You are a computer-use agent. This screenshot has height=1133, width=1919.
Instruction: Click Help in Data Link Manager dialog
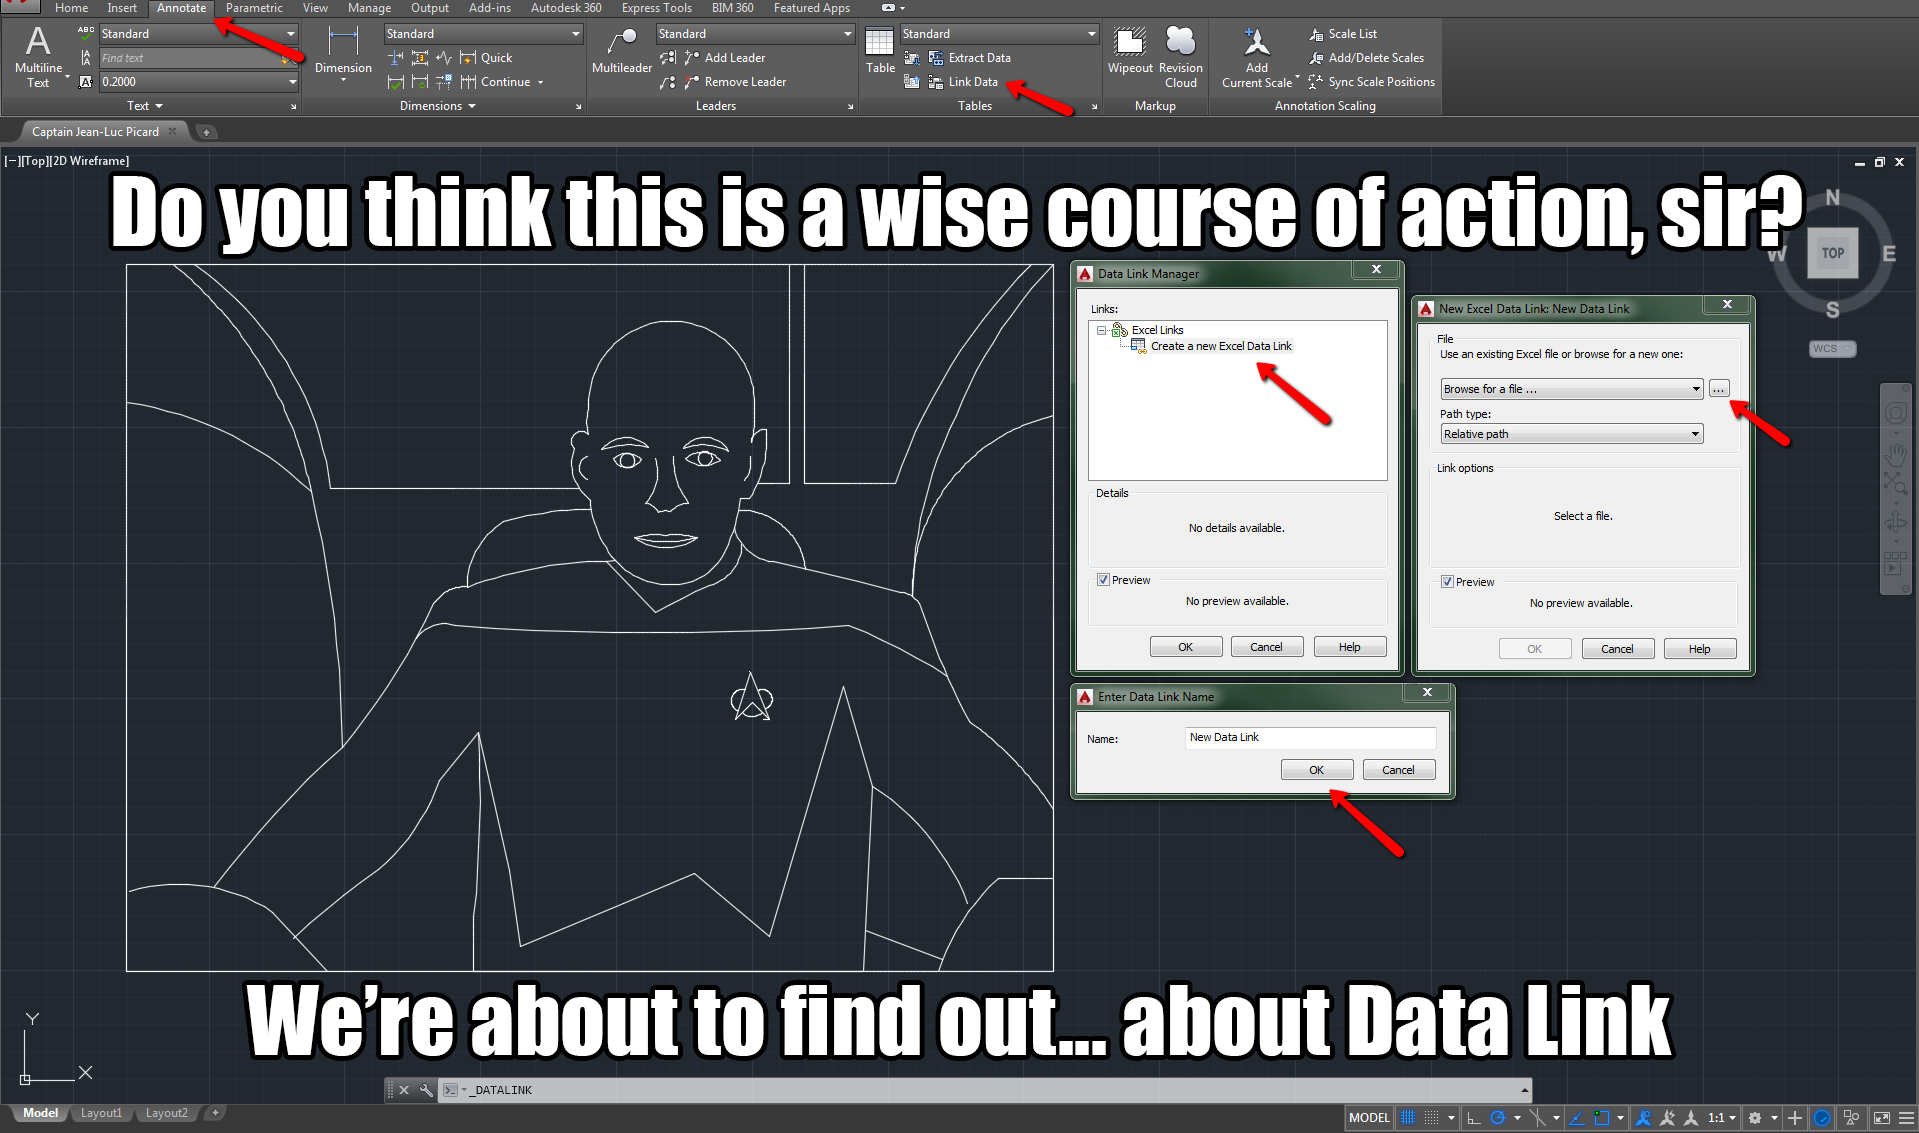pos(1349,647)
